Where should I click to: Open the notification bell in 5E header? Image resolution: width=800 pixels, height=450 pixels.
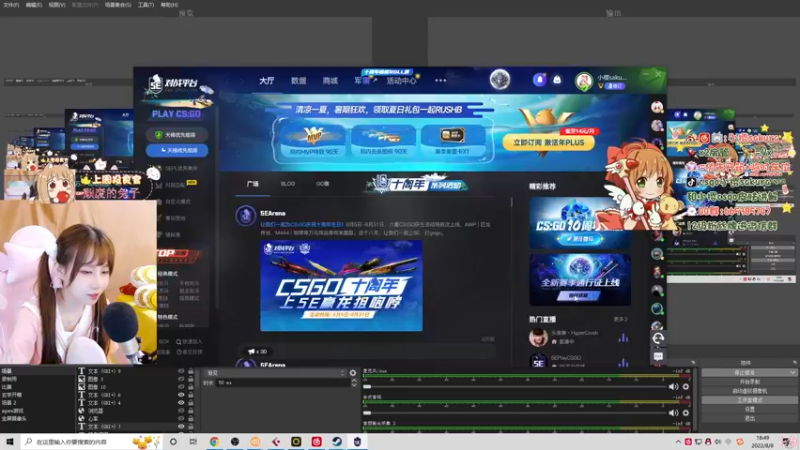click(539, 80)
